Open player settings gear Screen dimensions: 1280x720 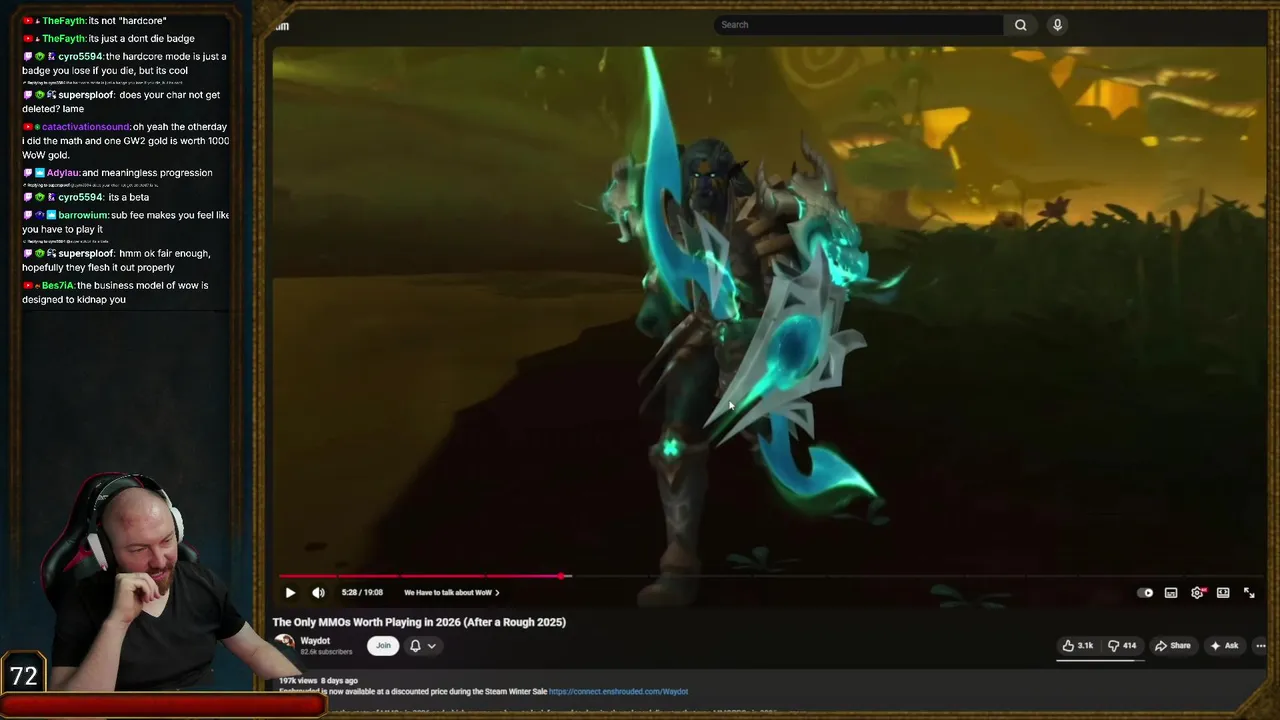(x=1197, y=593)
